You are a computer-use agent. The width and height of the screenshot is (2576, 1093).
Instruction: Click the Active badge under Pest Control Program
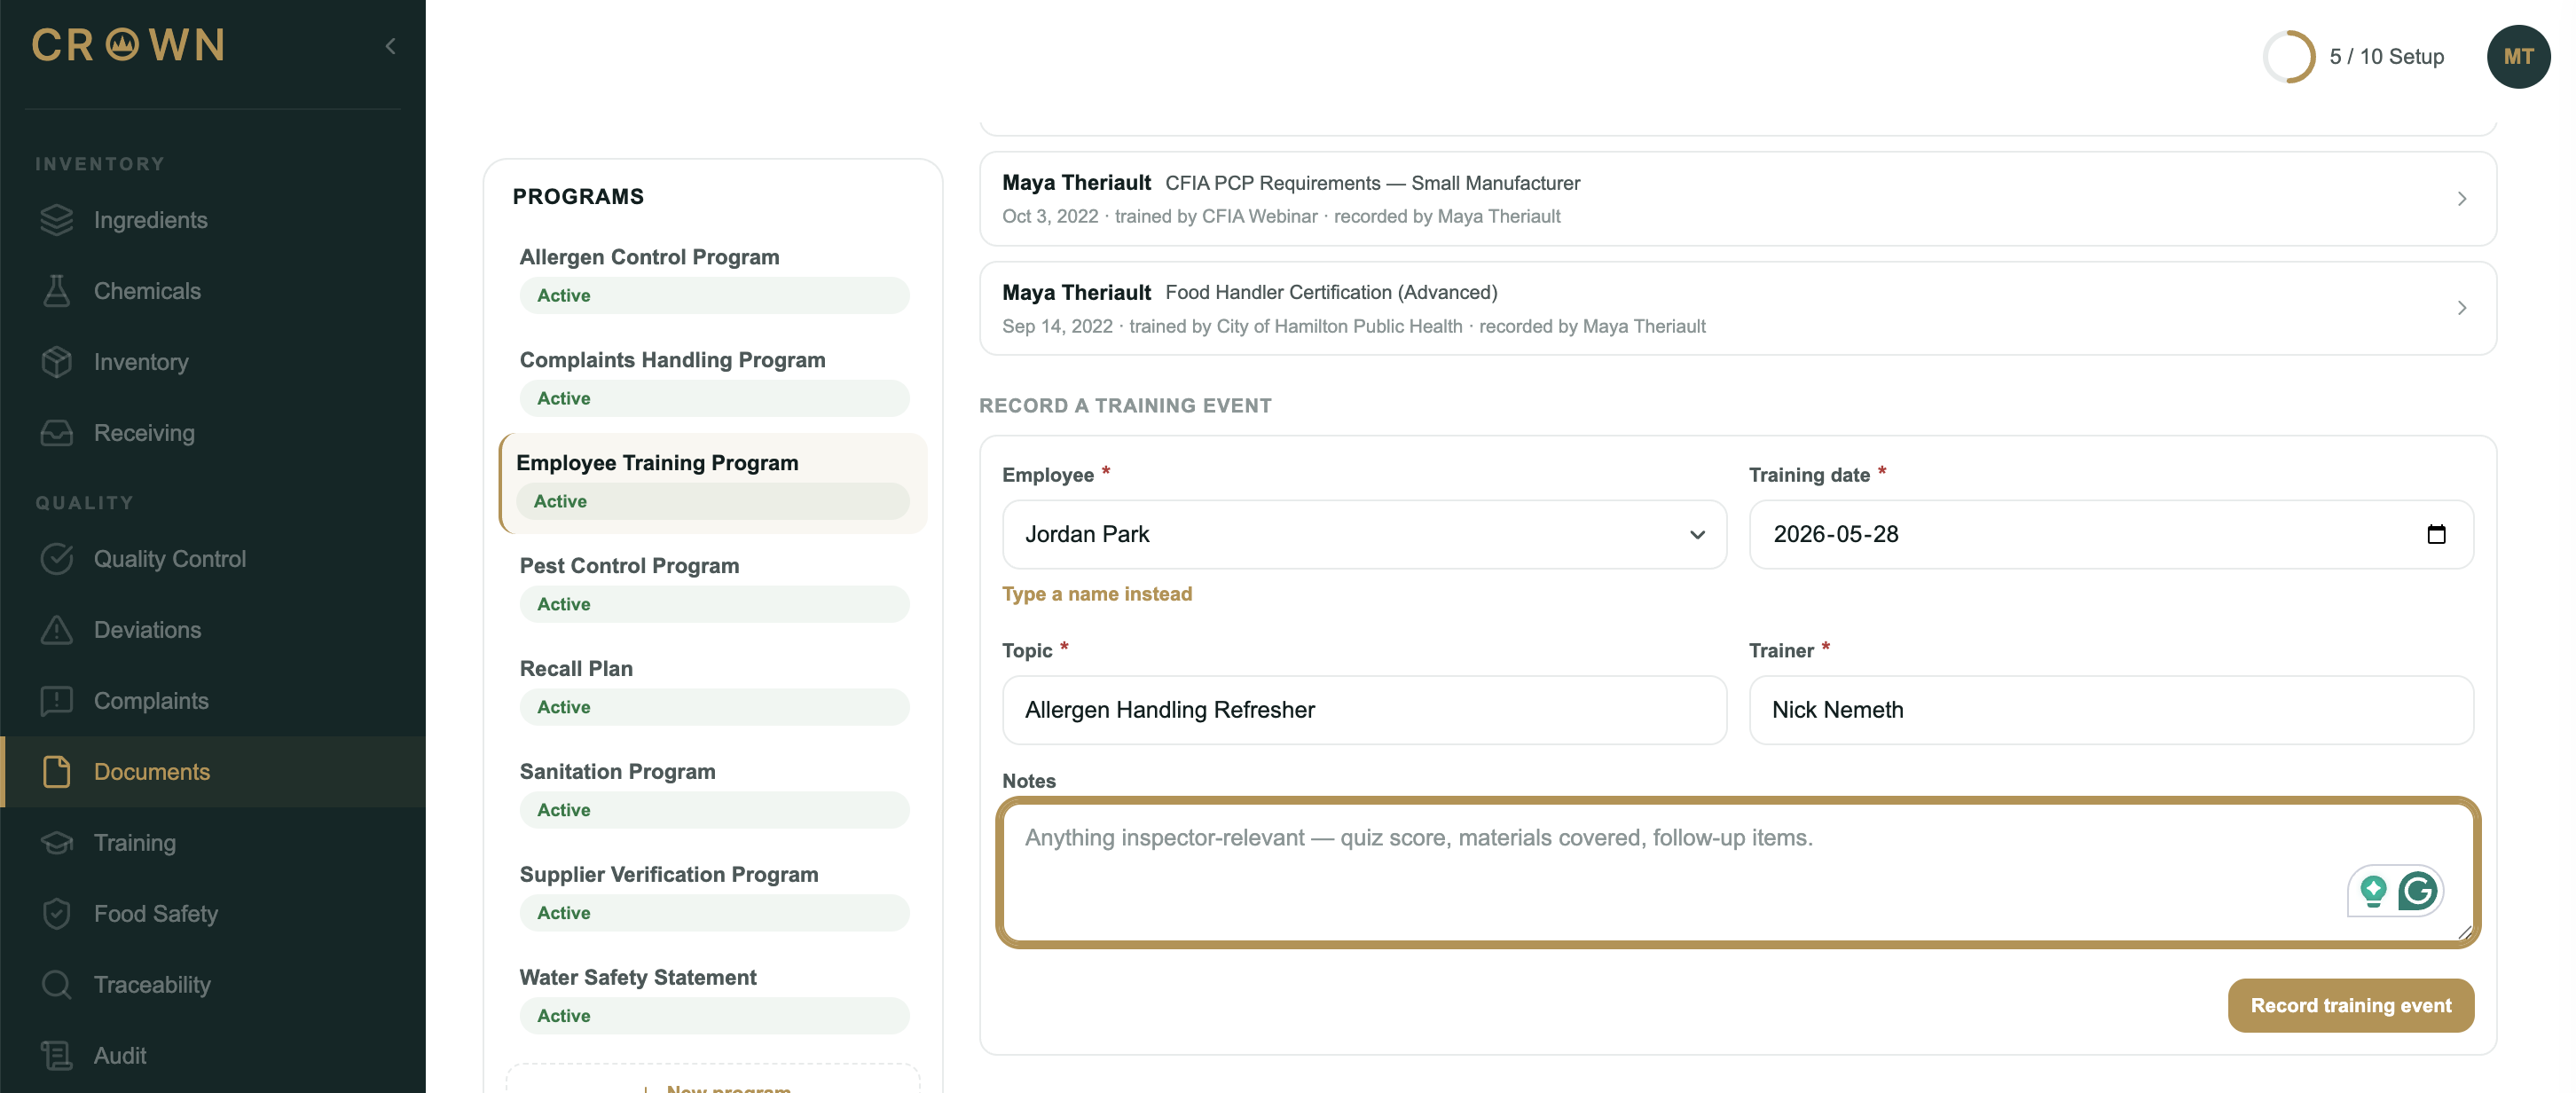(714, 604)
